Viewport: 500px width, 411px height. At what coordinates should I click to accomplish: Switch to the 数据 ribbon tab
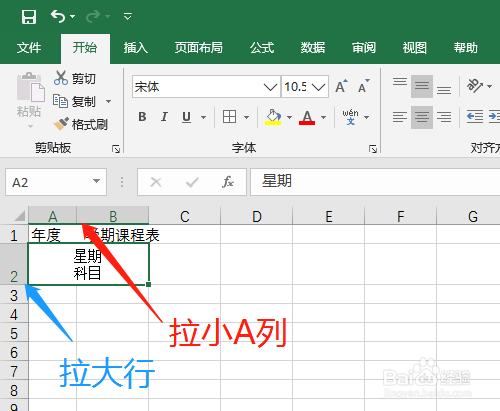point(313,48)
